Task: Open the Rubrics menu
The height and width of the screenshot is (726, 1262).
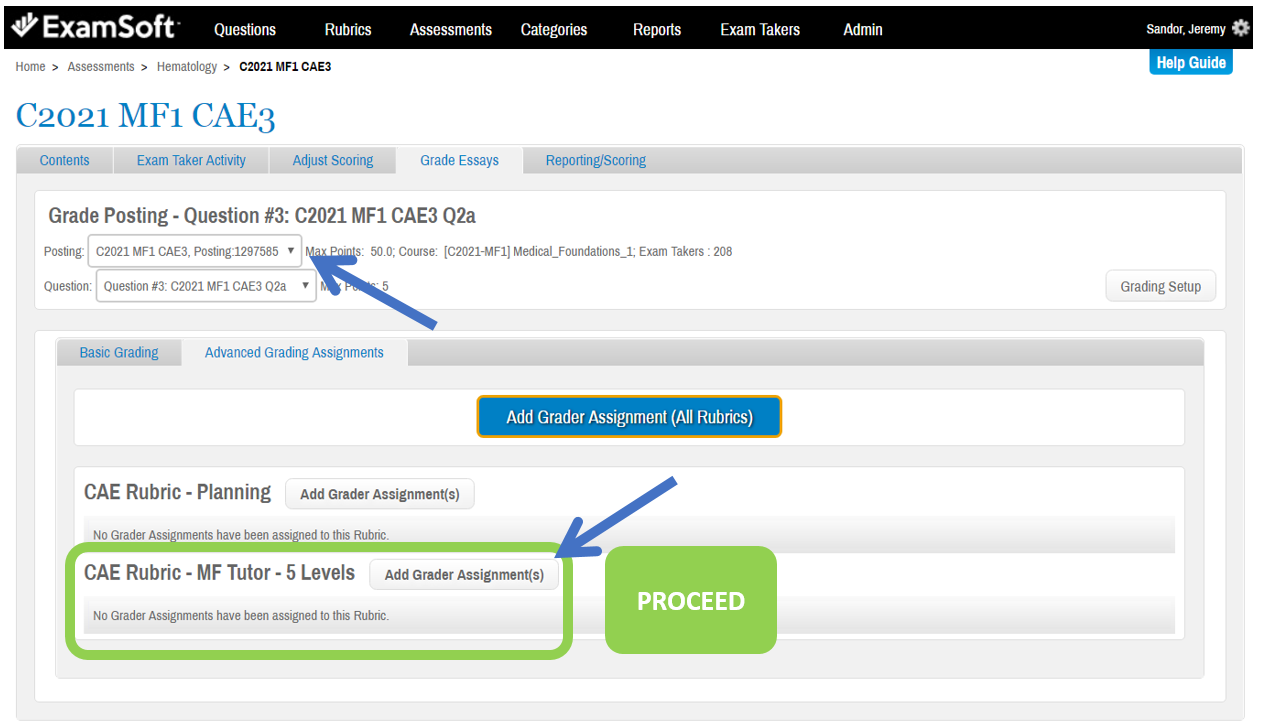Action: [348, 29]
